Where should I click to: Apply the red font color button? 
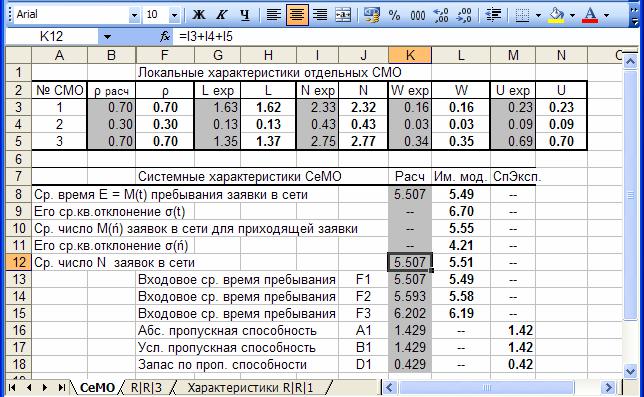click(x=590, y=15)
